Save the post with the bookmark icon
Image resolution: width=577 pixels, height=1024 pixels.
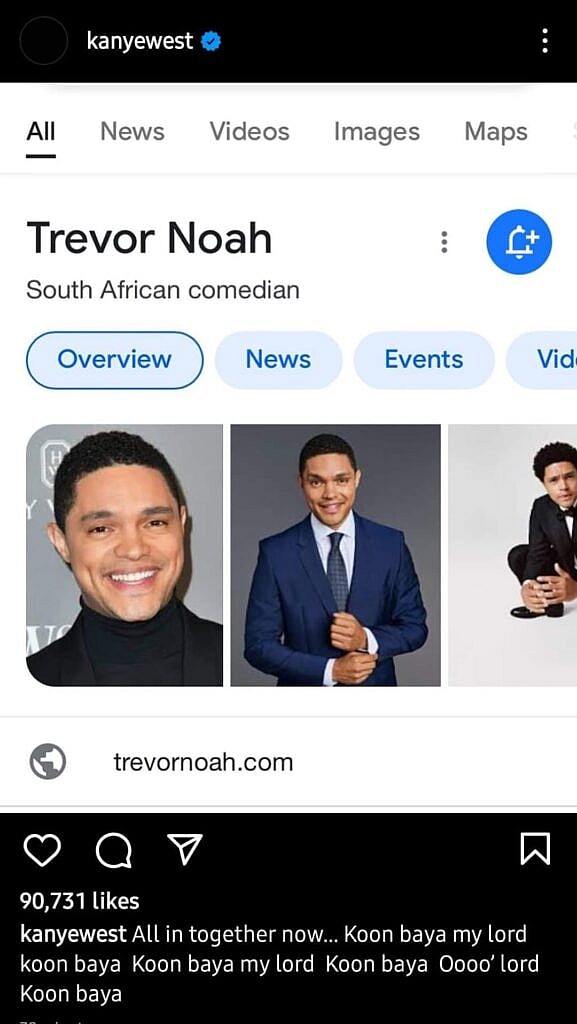pos(535,849)
